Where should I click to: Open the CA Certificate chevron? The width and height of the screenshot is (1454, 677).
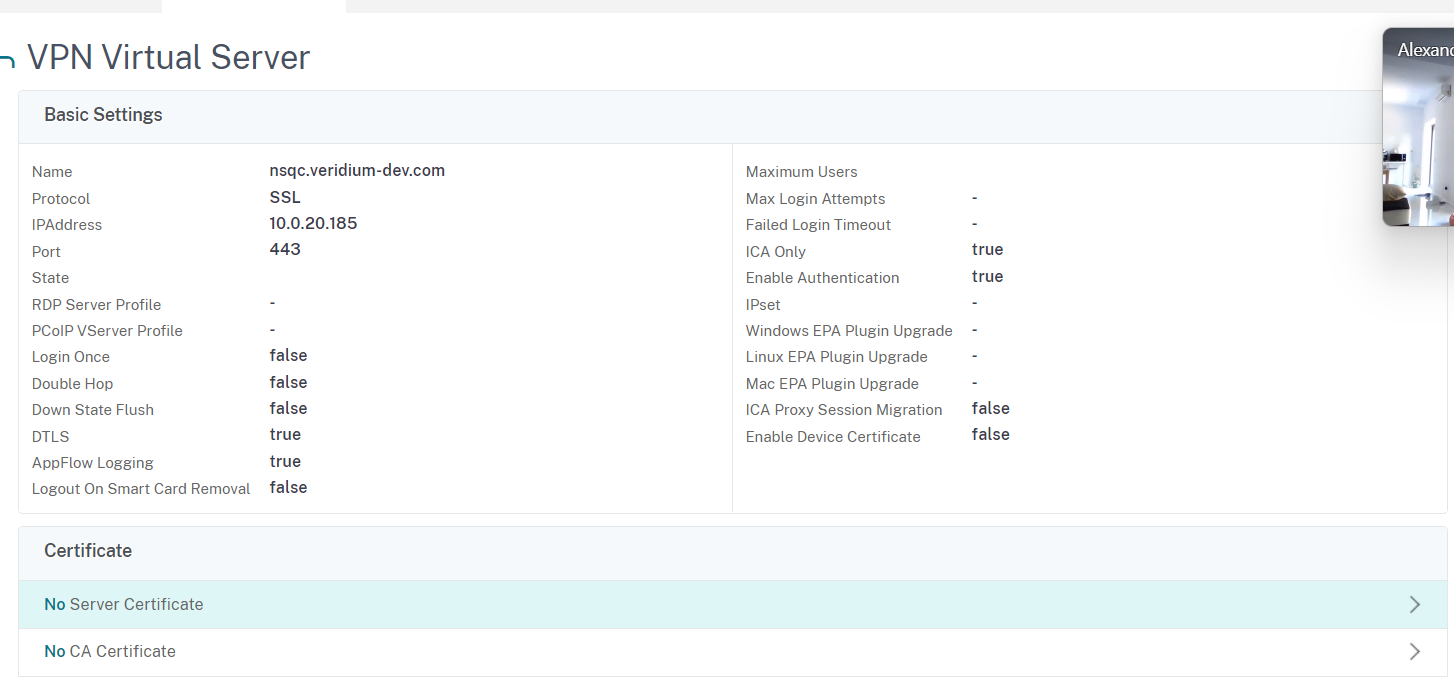pyautogui.click(x=1414, y=651)
